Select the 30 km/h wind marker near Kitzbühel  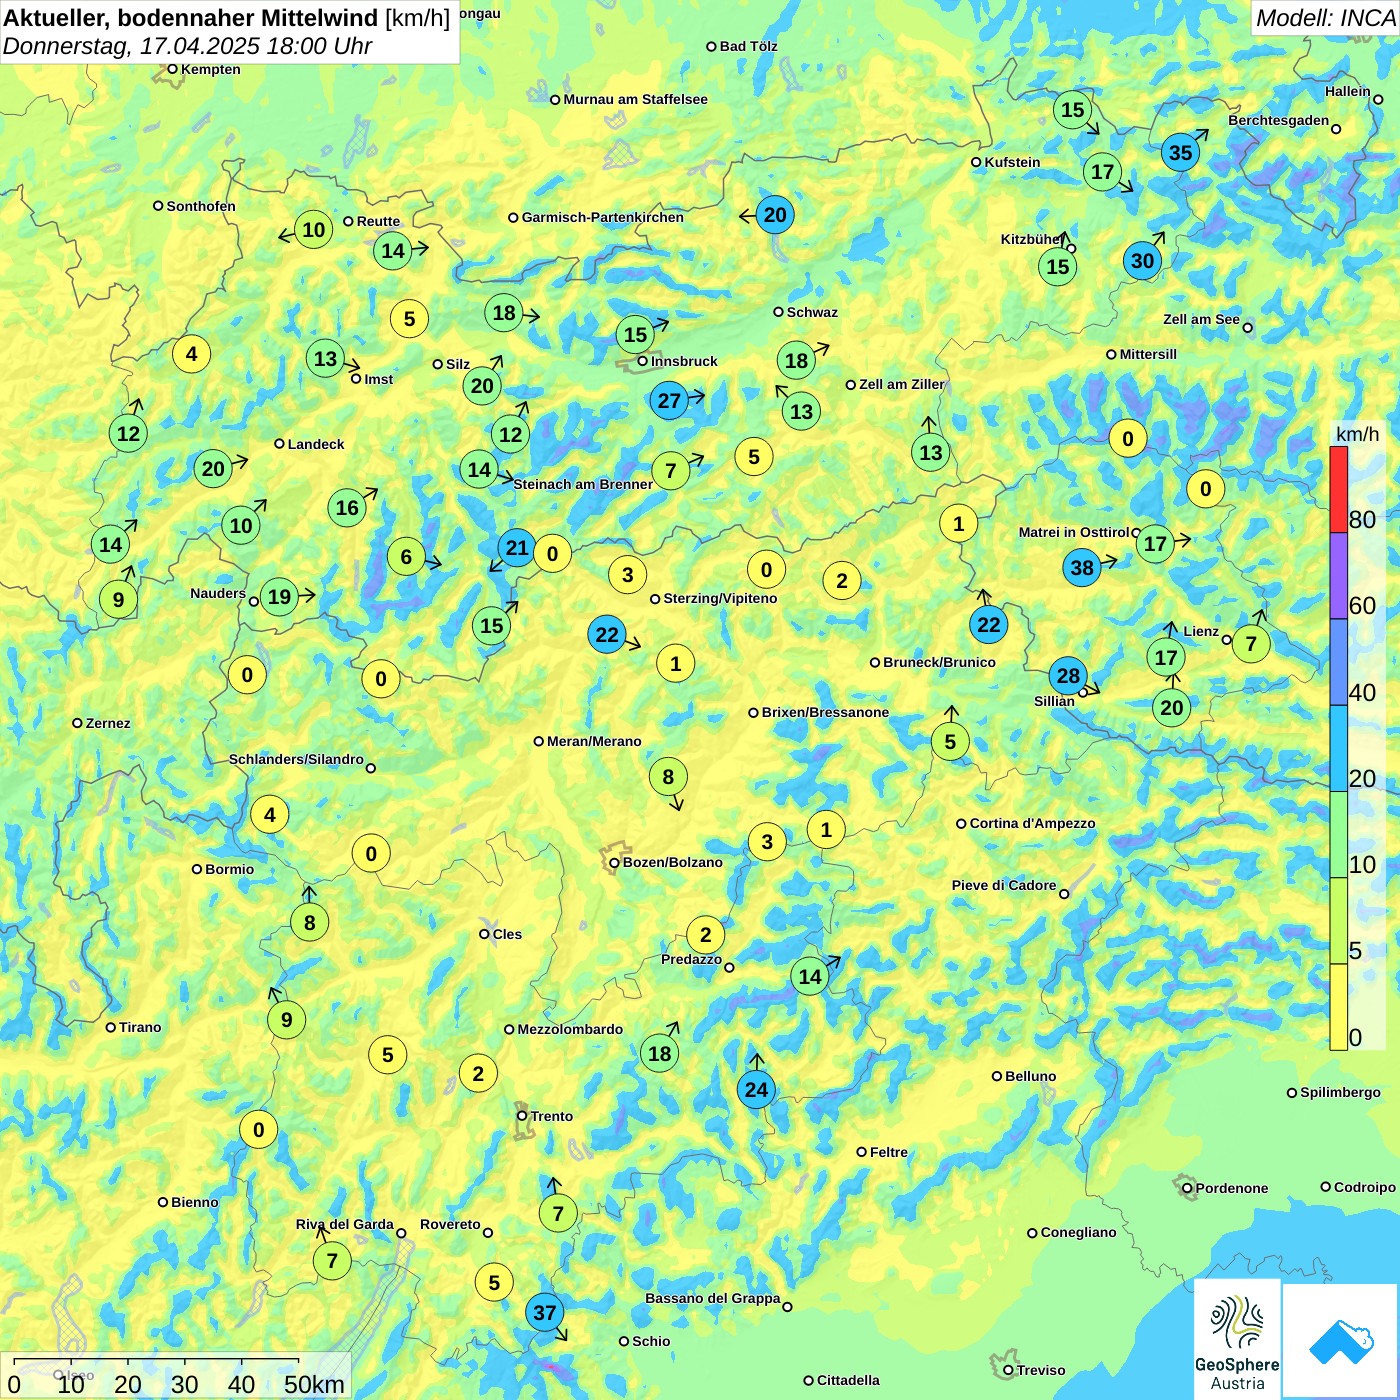pyautogui.click(x=1143, y=261)
